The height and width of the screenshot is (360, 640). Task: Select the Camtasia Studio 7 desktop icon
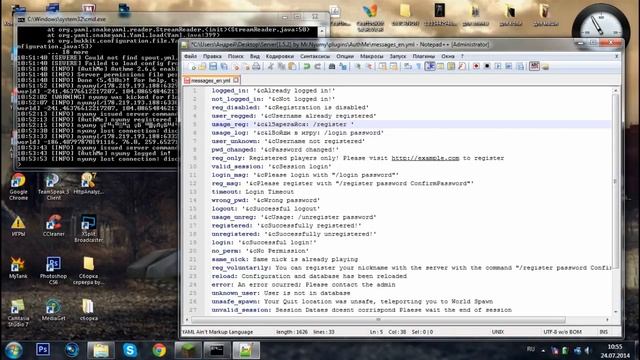pyautogui.click(x=18, y=313)
